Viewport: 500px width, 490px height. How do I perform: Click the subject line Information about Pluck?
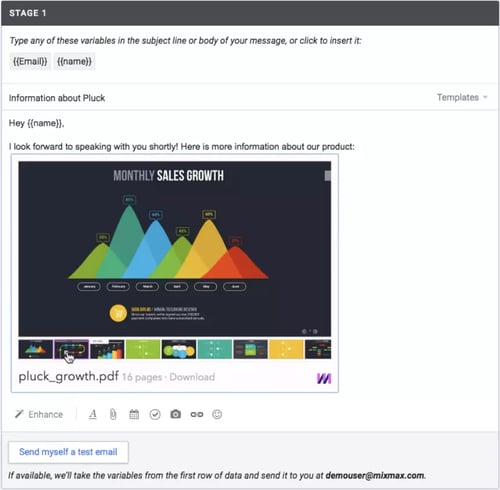pyautogui.click(x=57, y=98)
